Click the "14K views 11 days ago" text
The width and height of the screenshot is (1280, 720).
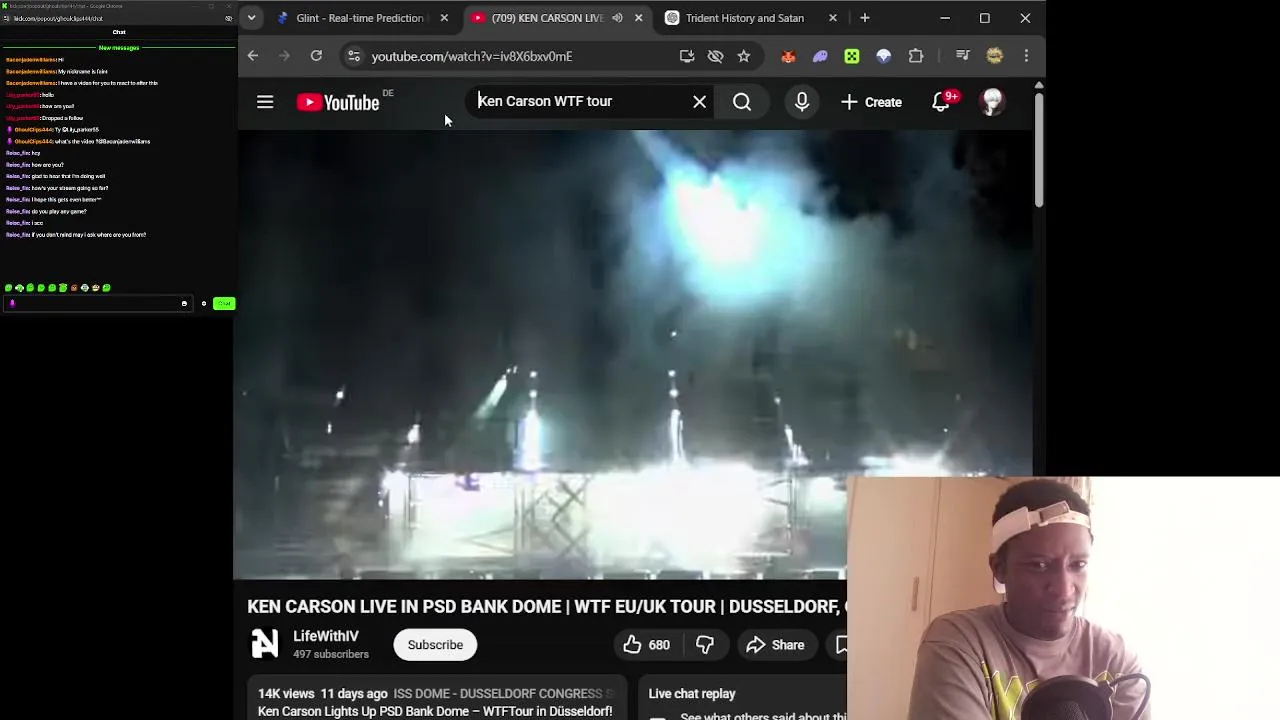(322, 693)
